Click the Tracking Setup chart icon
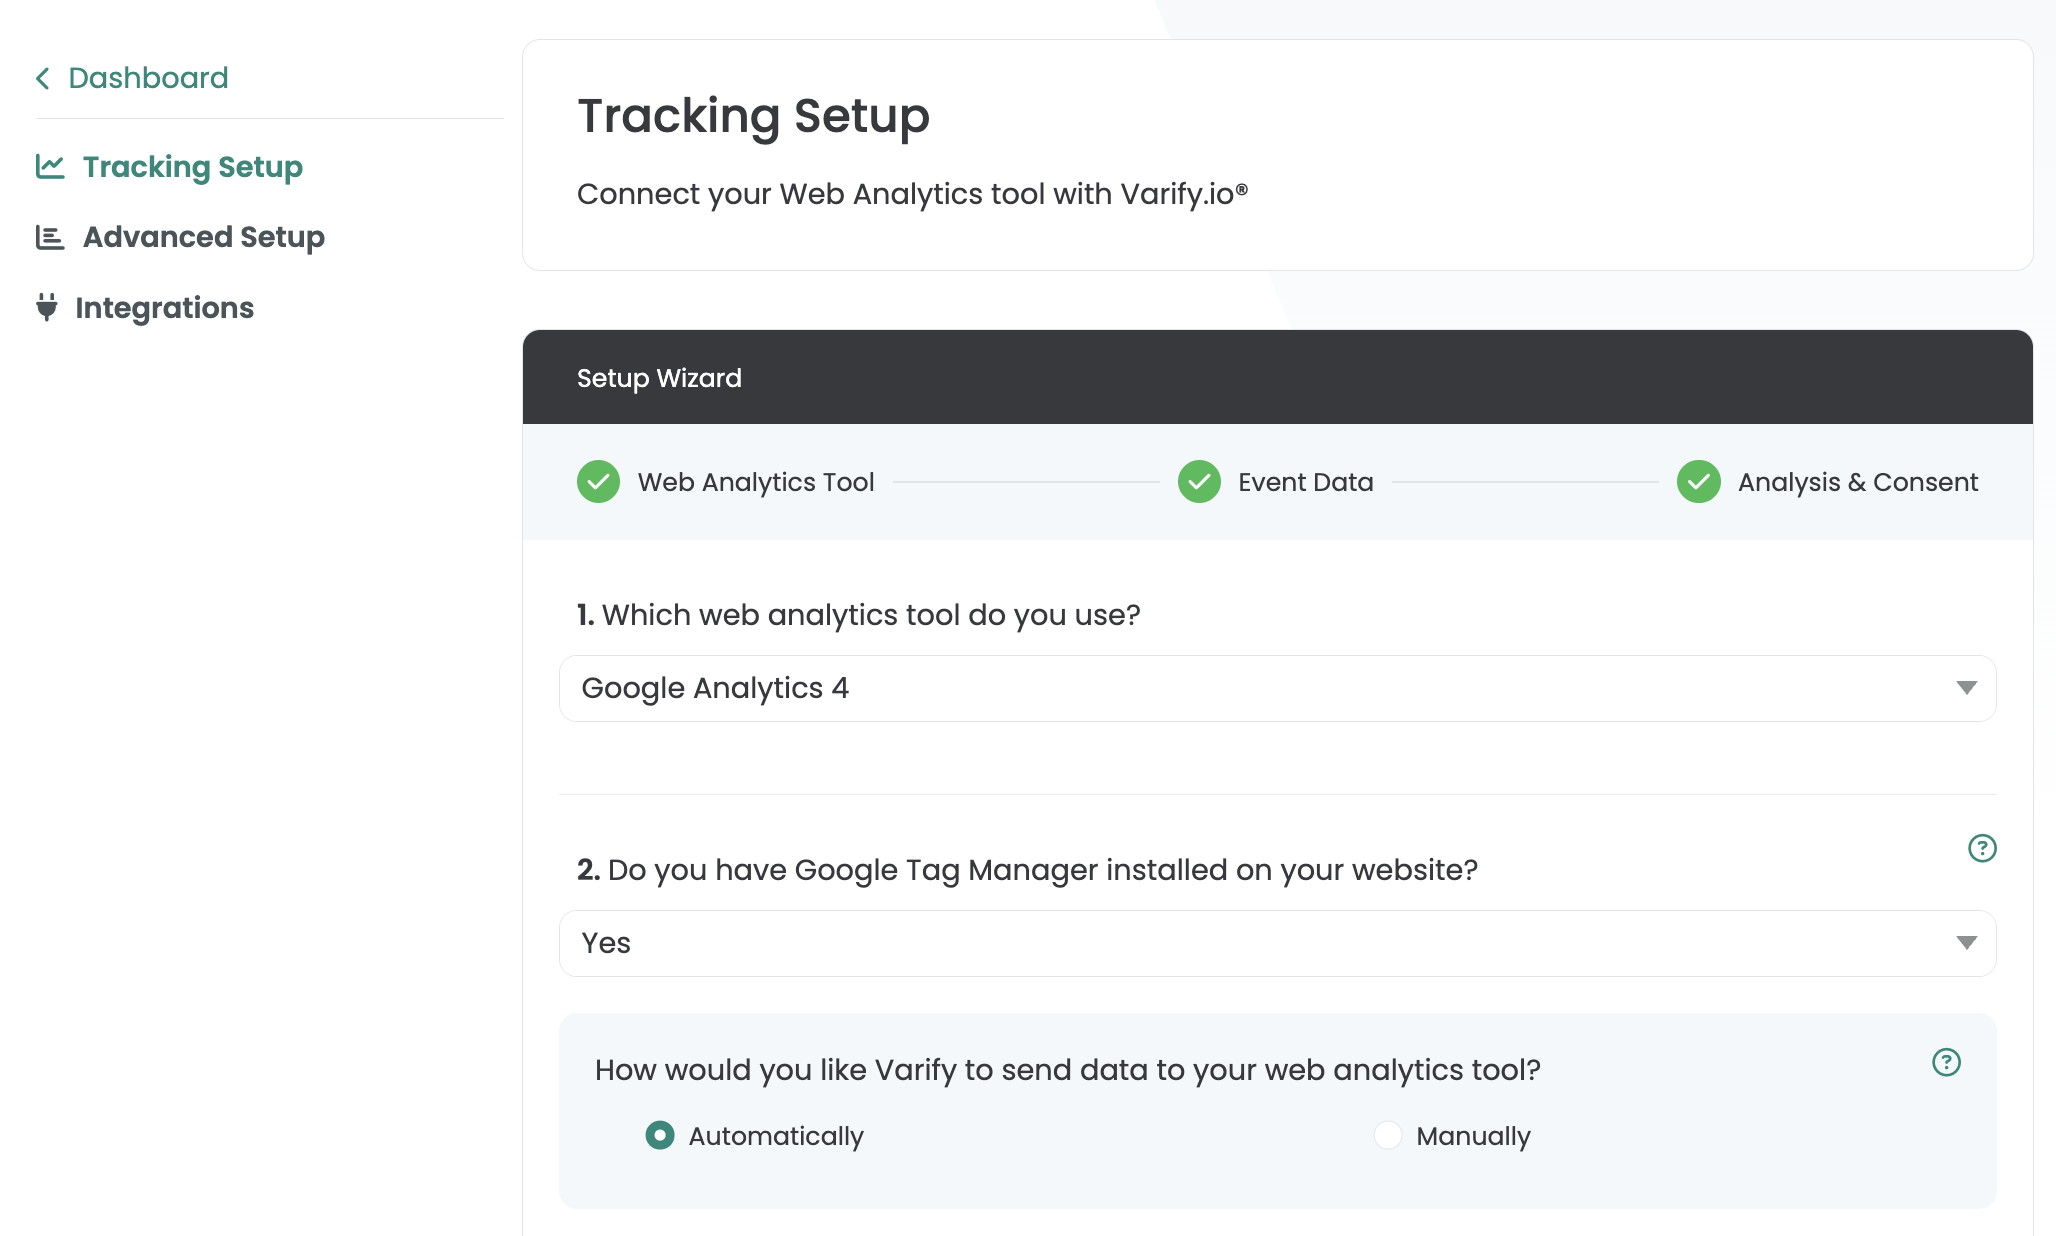The height and width of the screenshot is (1236, 2056). (50, 166)
